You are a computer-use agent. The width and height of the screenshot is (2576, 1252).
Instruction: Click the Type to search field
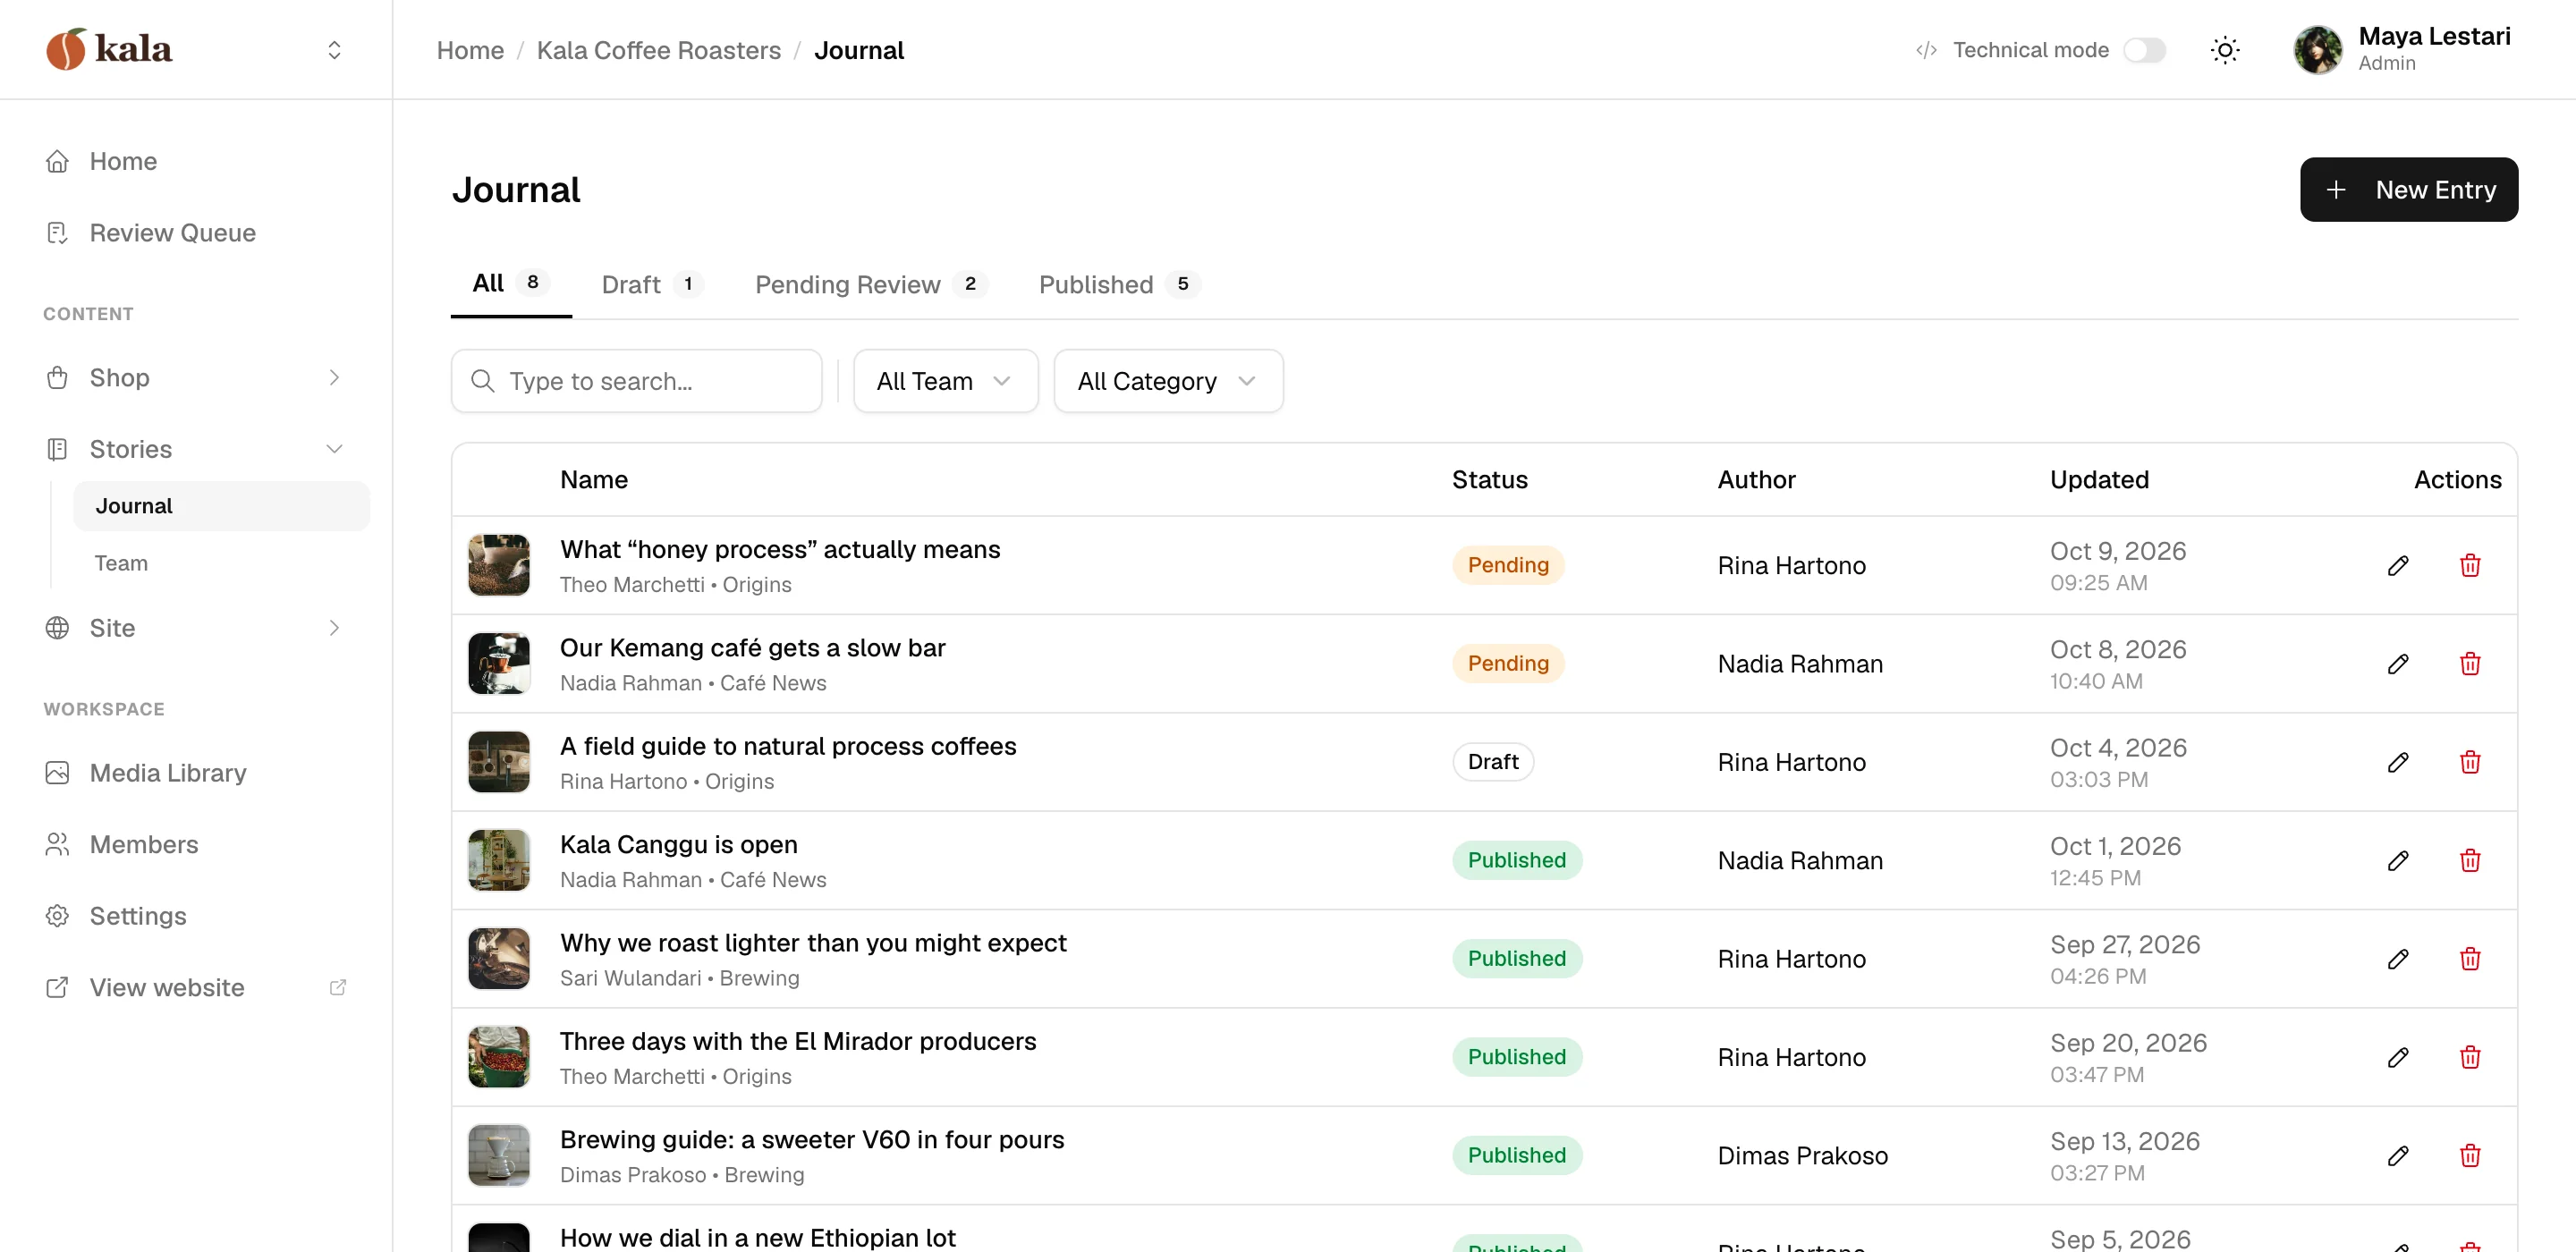coord(636,381)
